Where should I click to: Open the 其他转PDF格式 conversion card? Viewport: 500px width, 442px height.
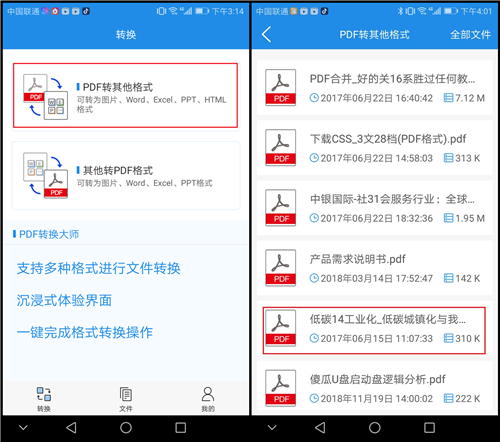[x=126, y=176]
